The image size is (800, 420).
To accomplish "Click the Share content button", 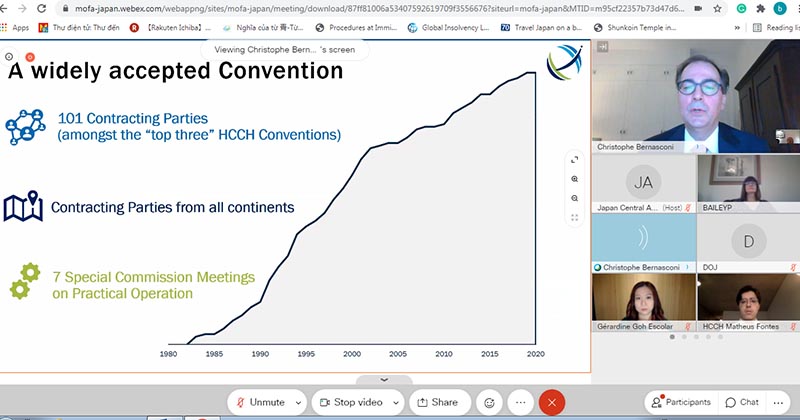I will click(437, 402).
